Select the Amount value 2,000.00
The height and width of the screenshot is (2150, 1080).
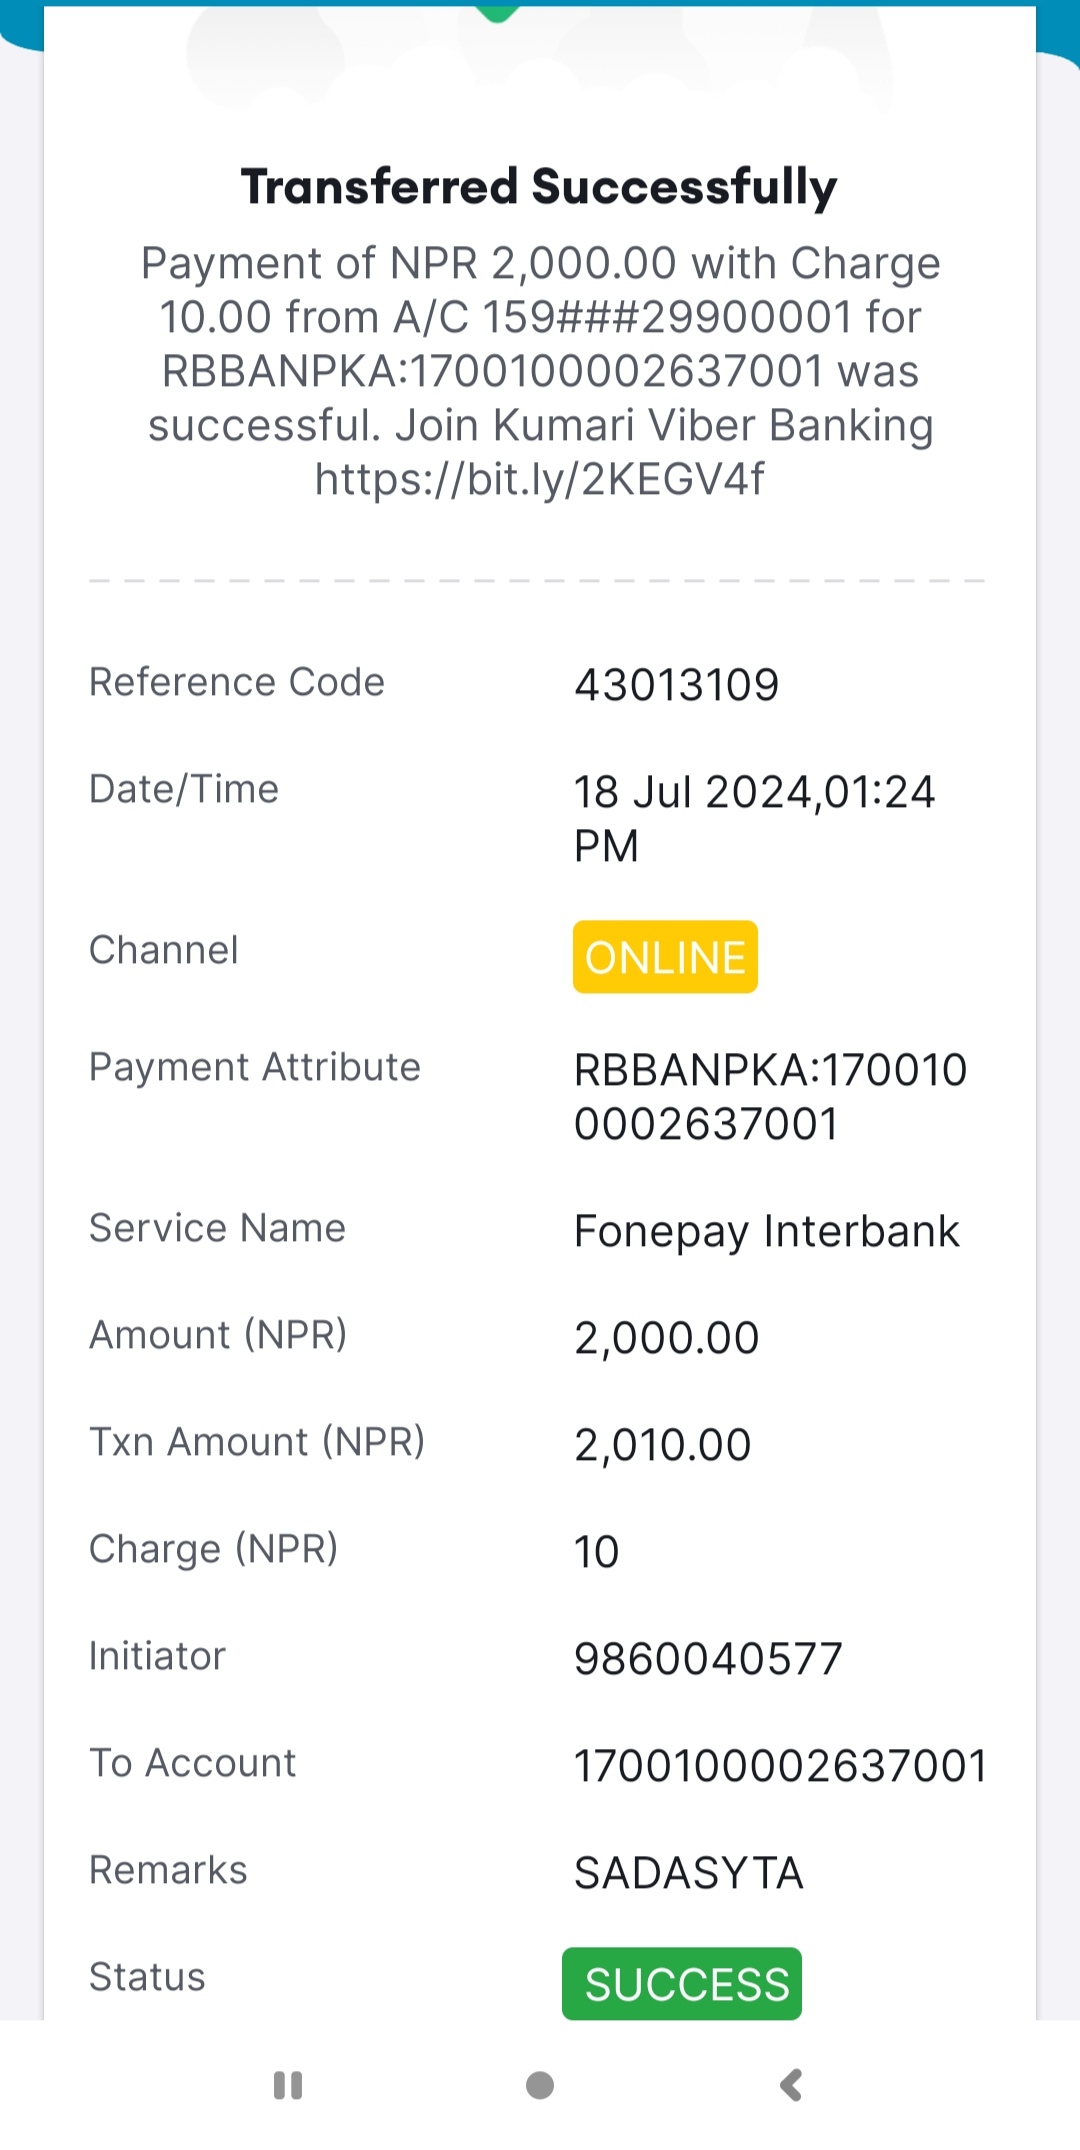point(666,1339)
